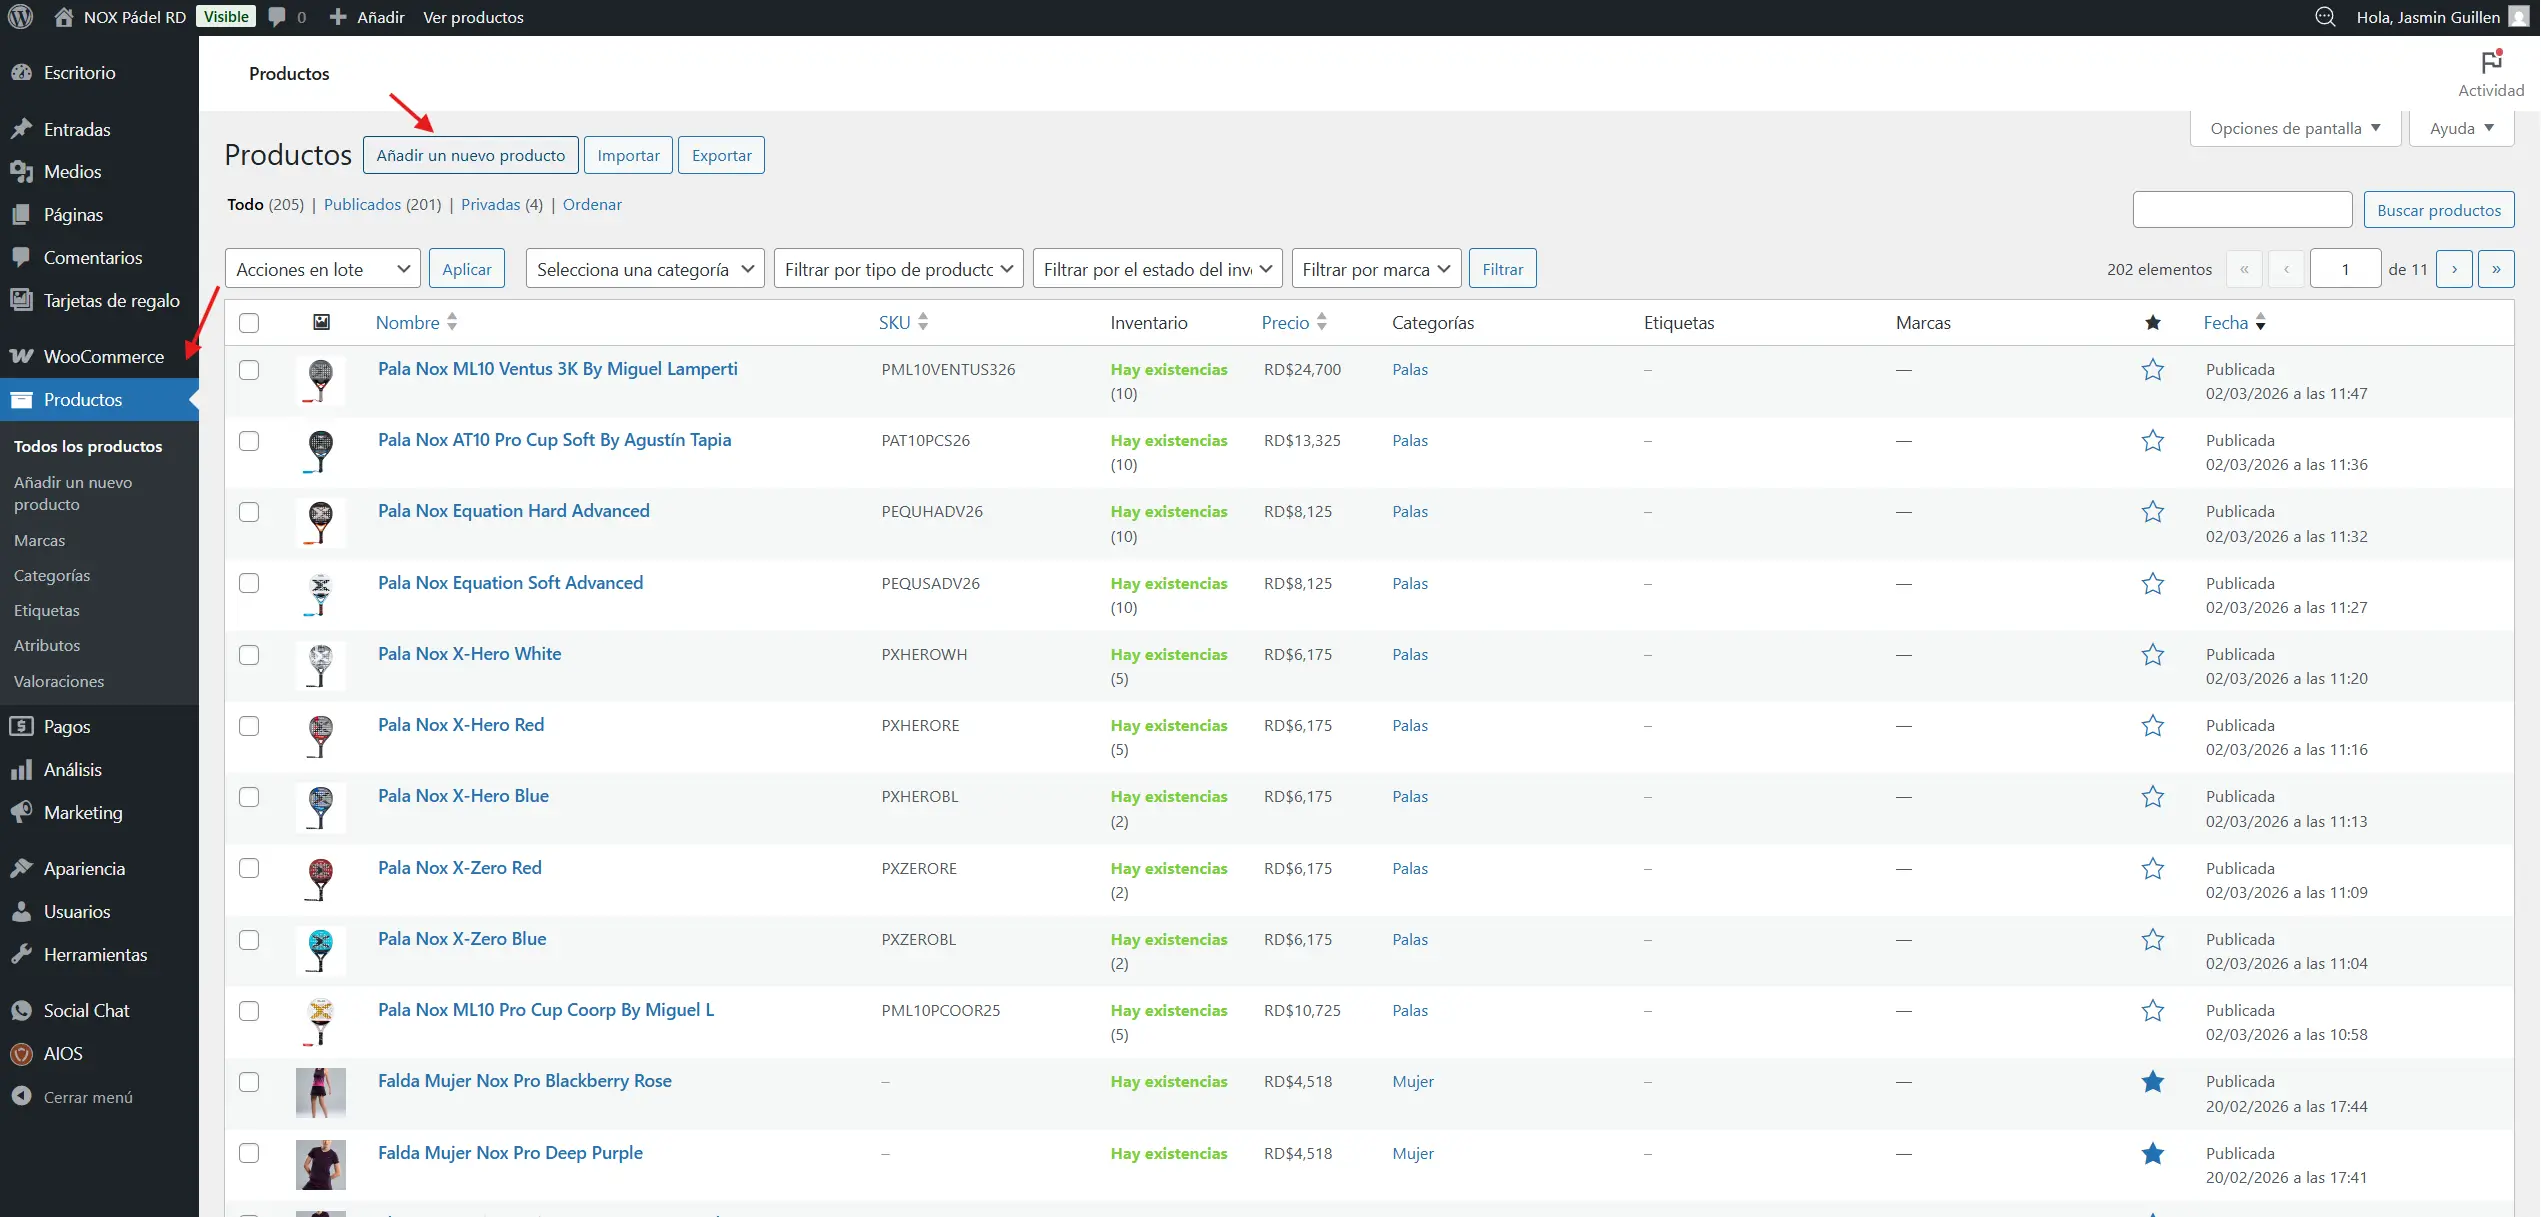Click the product search input field
This screenshot has height=1217, width=2541.
tap(2242, 210)
